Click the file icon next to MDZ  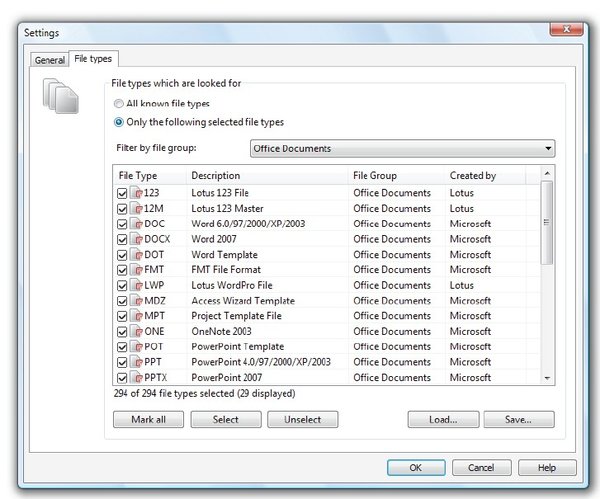[136, 301]
